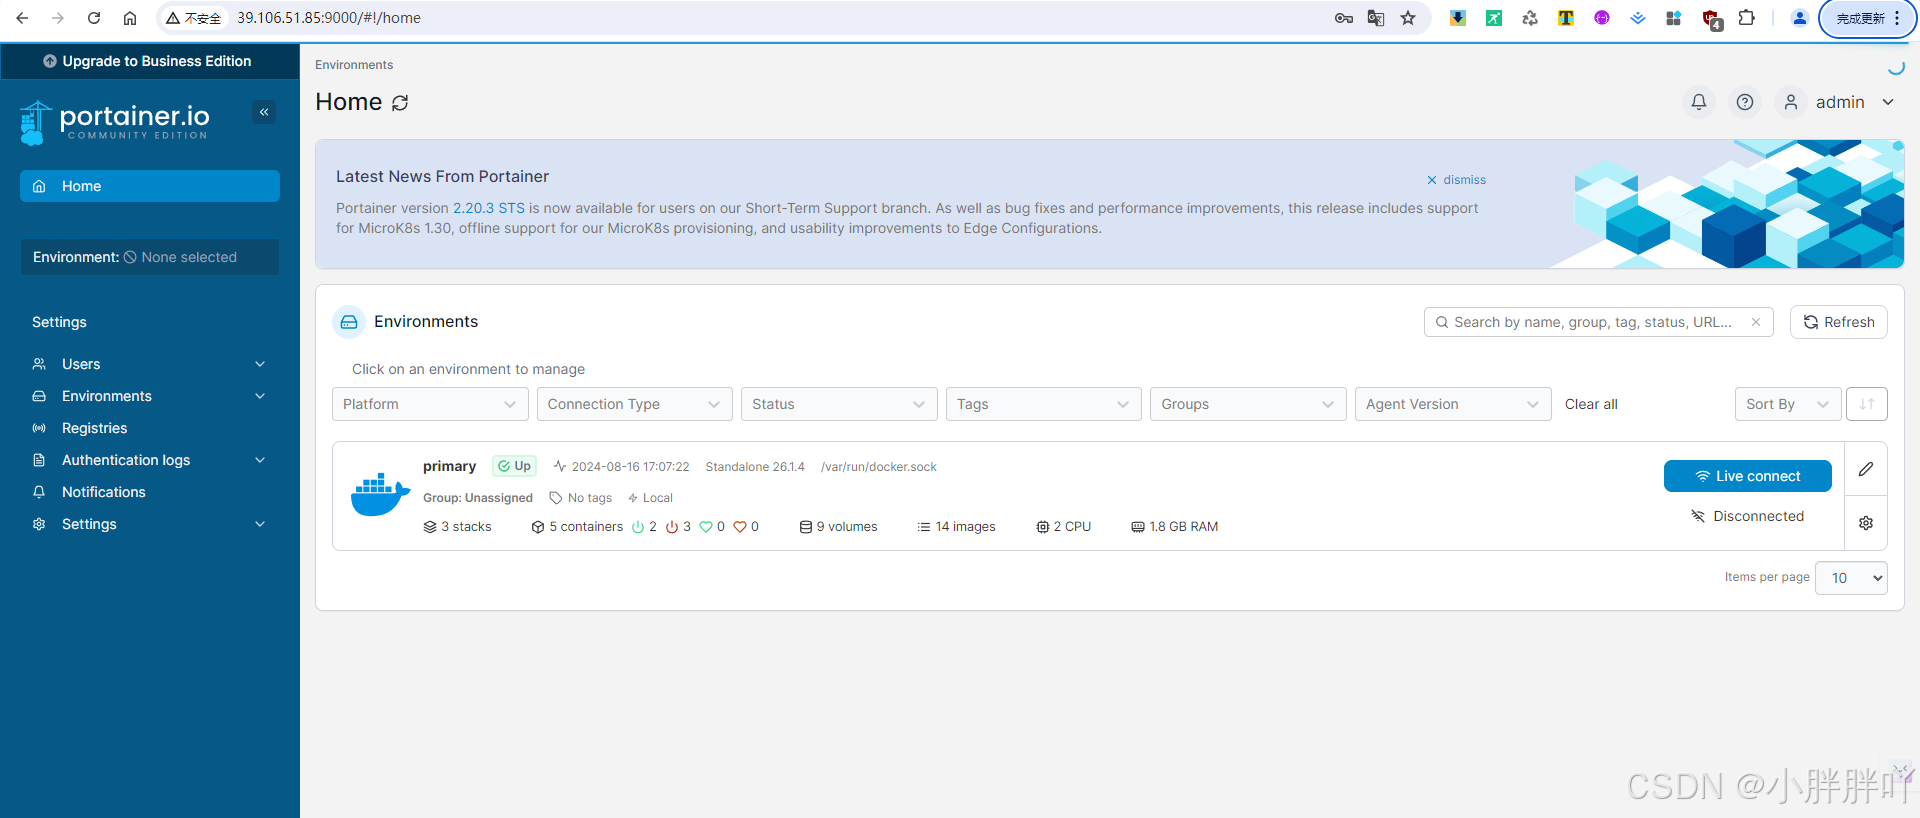Toggle sort order arrows button
This screenshot has height=818, width=1920.
click(x=1867, y=404)
